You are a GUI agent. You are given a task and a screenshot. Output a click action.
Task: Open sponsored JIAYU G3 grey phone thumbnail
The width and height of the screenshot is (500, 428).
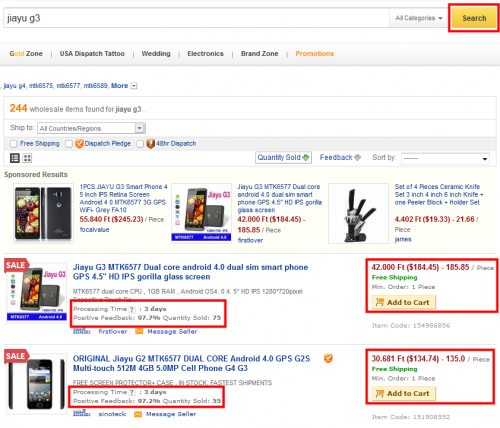point(43,213)
